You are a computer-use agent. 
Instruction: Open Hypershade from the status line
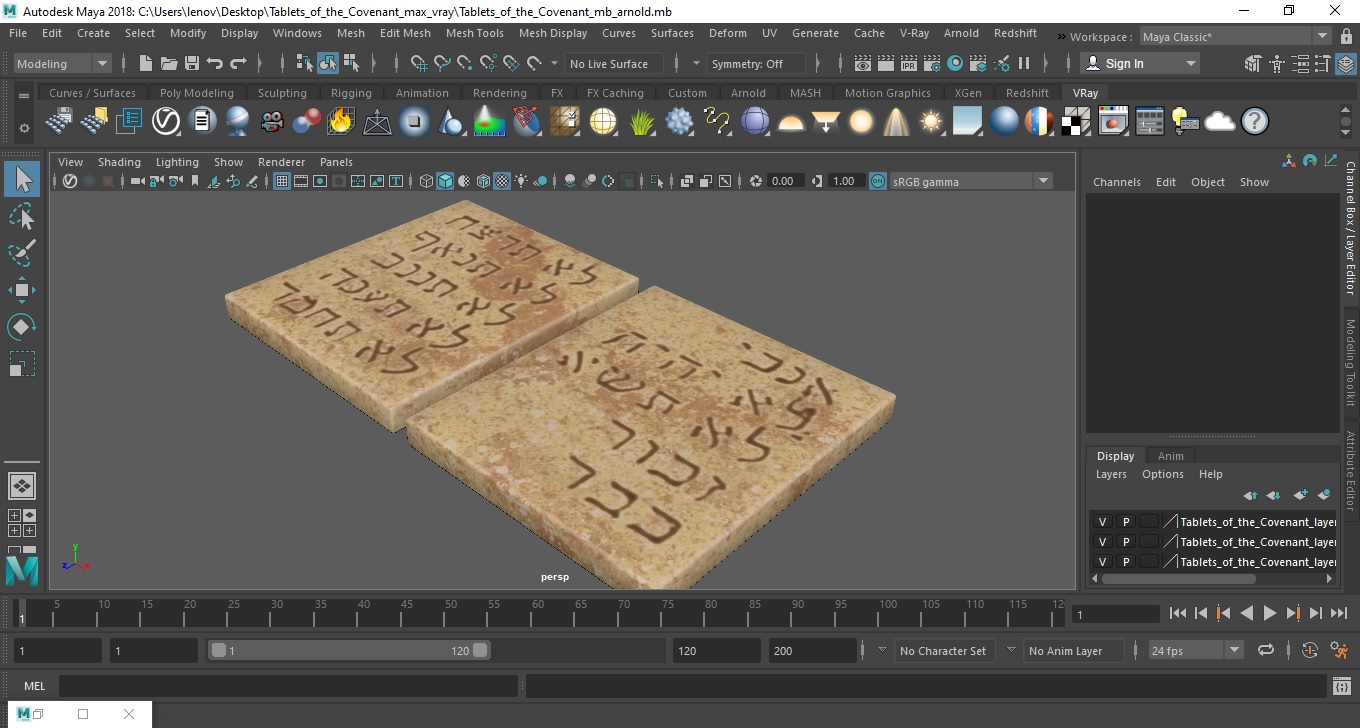tap(955, 63)
